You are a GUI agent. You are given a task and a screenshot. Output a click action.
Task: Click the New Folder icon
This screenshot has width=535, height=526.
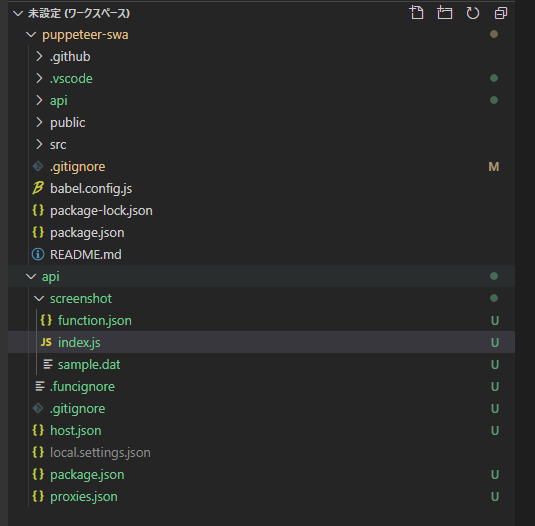click(x=445, y=13)
